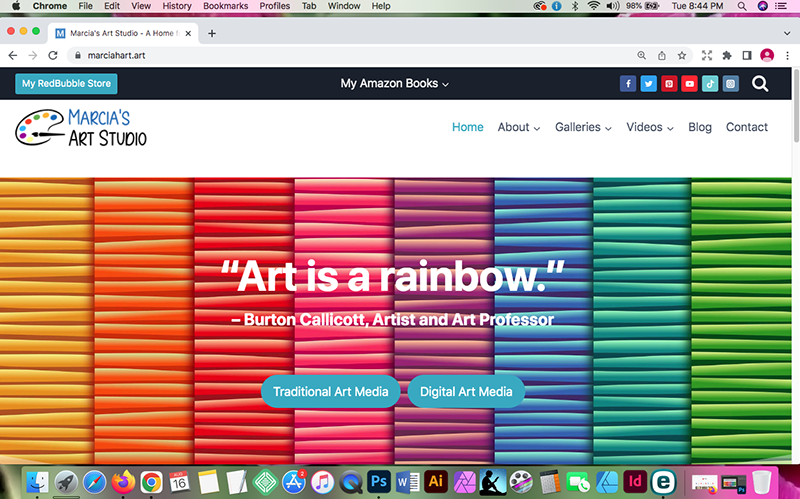This screenshot has height=499, width=800.
Task: Click the My RedBubble Store button
Action: coord(66,84)
